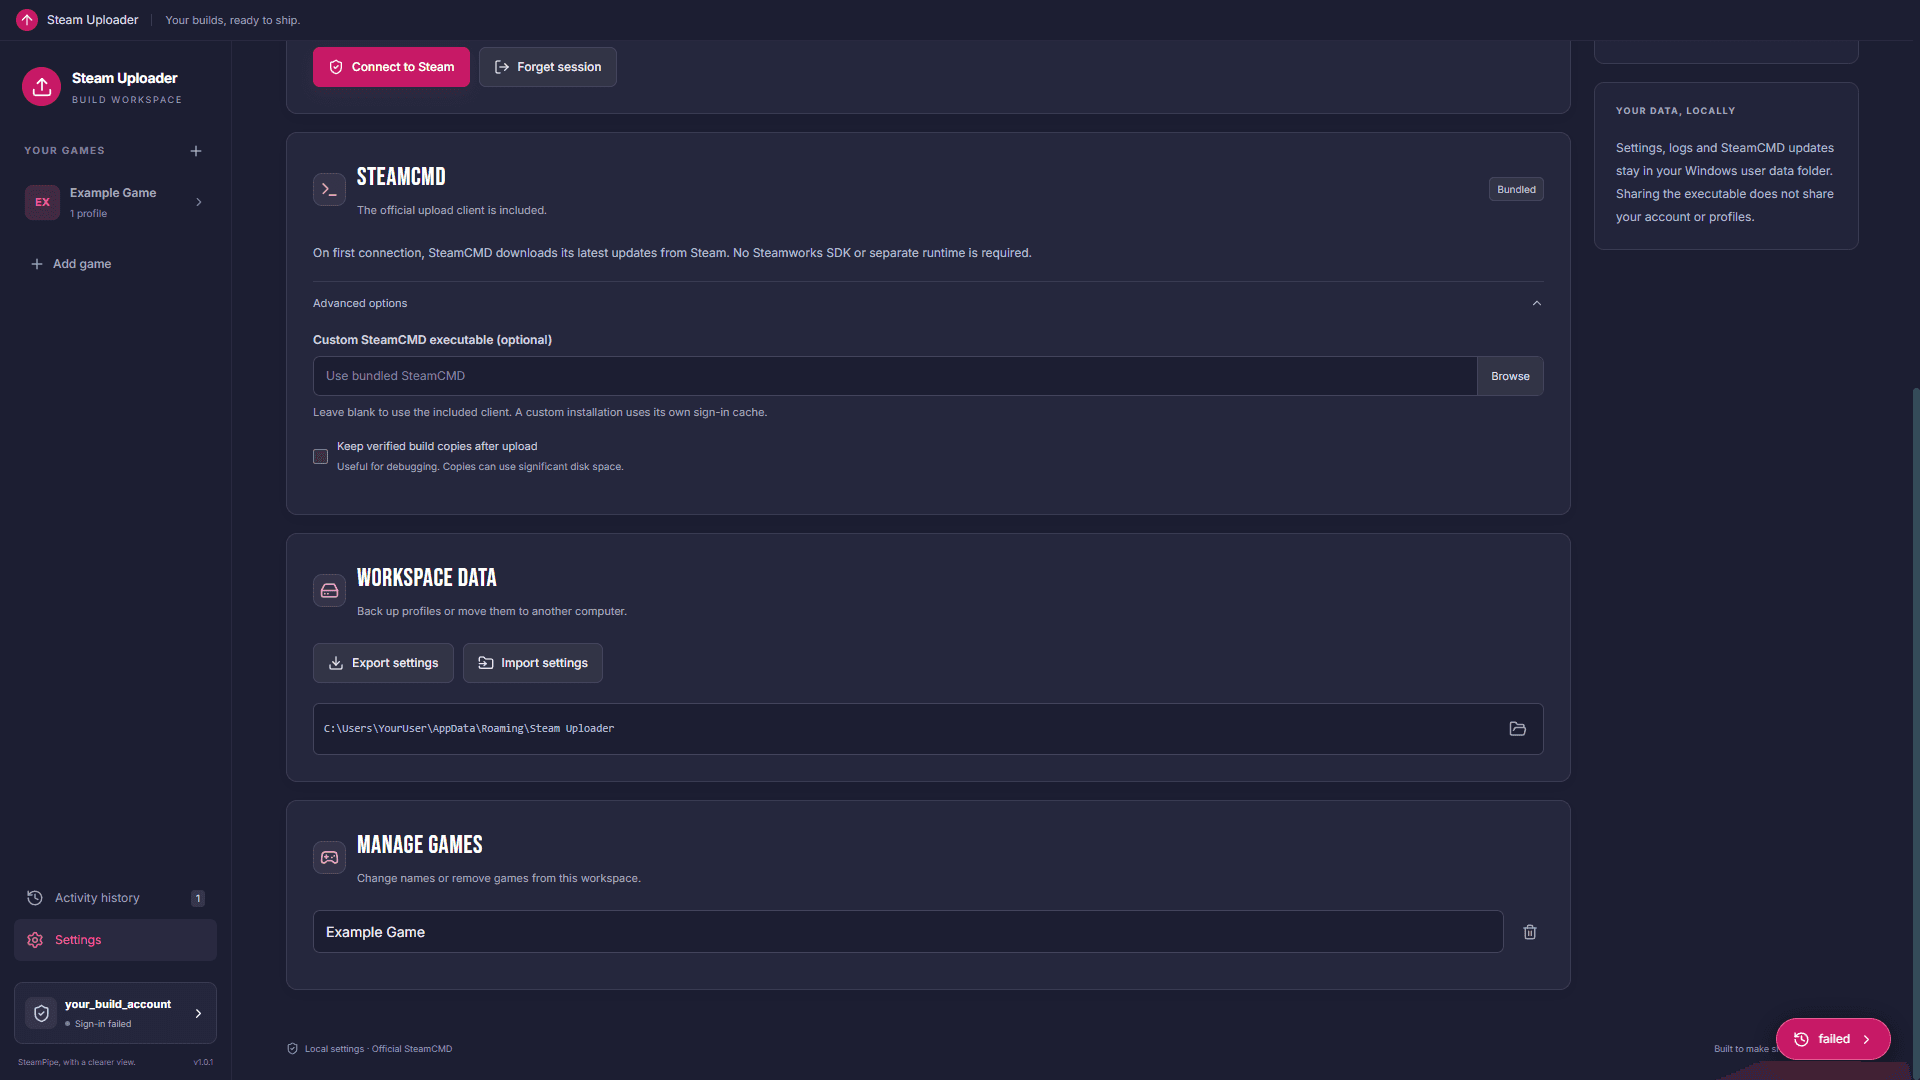Open Example Game's chevron arrow in the sidebar
The width and height of the screenshot is (1920, 1080).
click(x=199, y=202)
